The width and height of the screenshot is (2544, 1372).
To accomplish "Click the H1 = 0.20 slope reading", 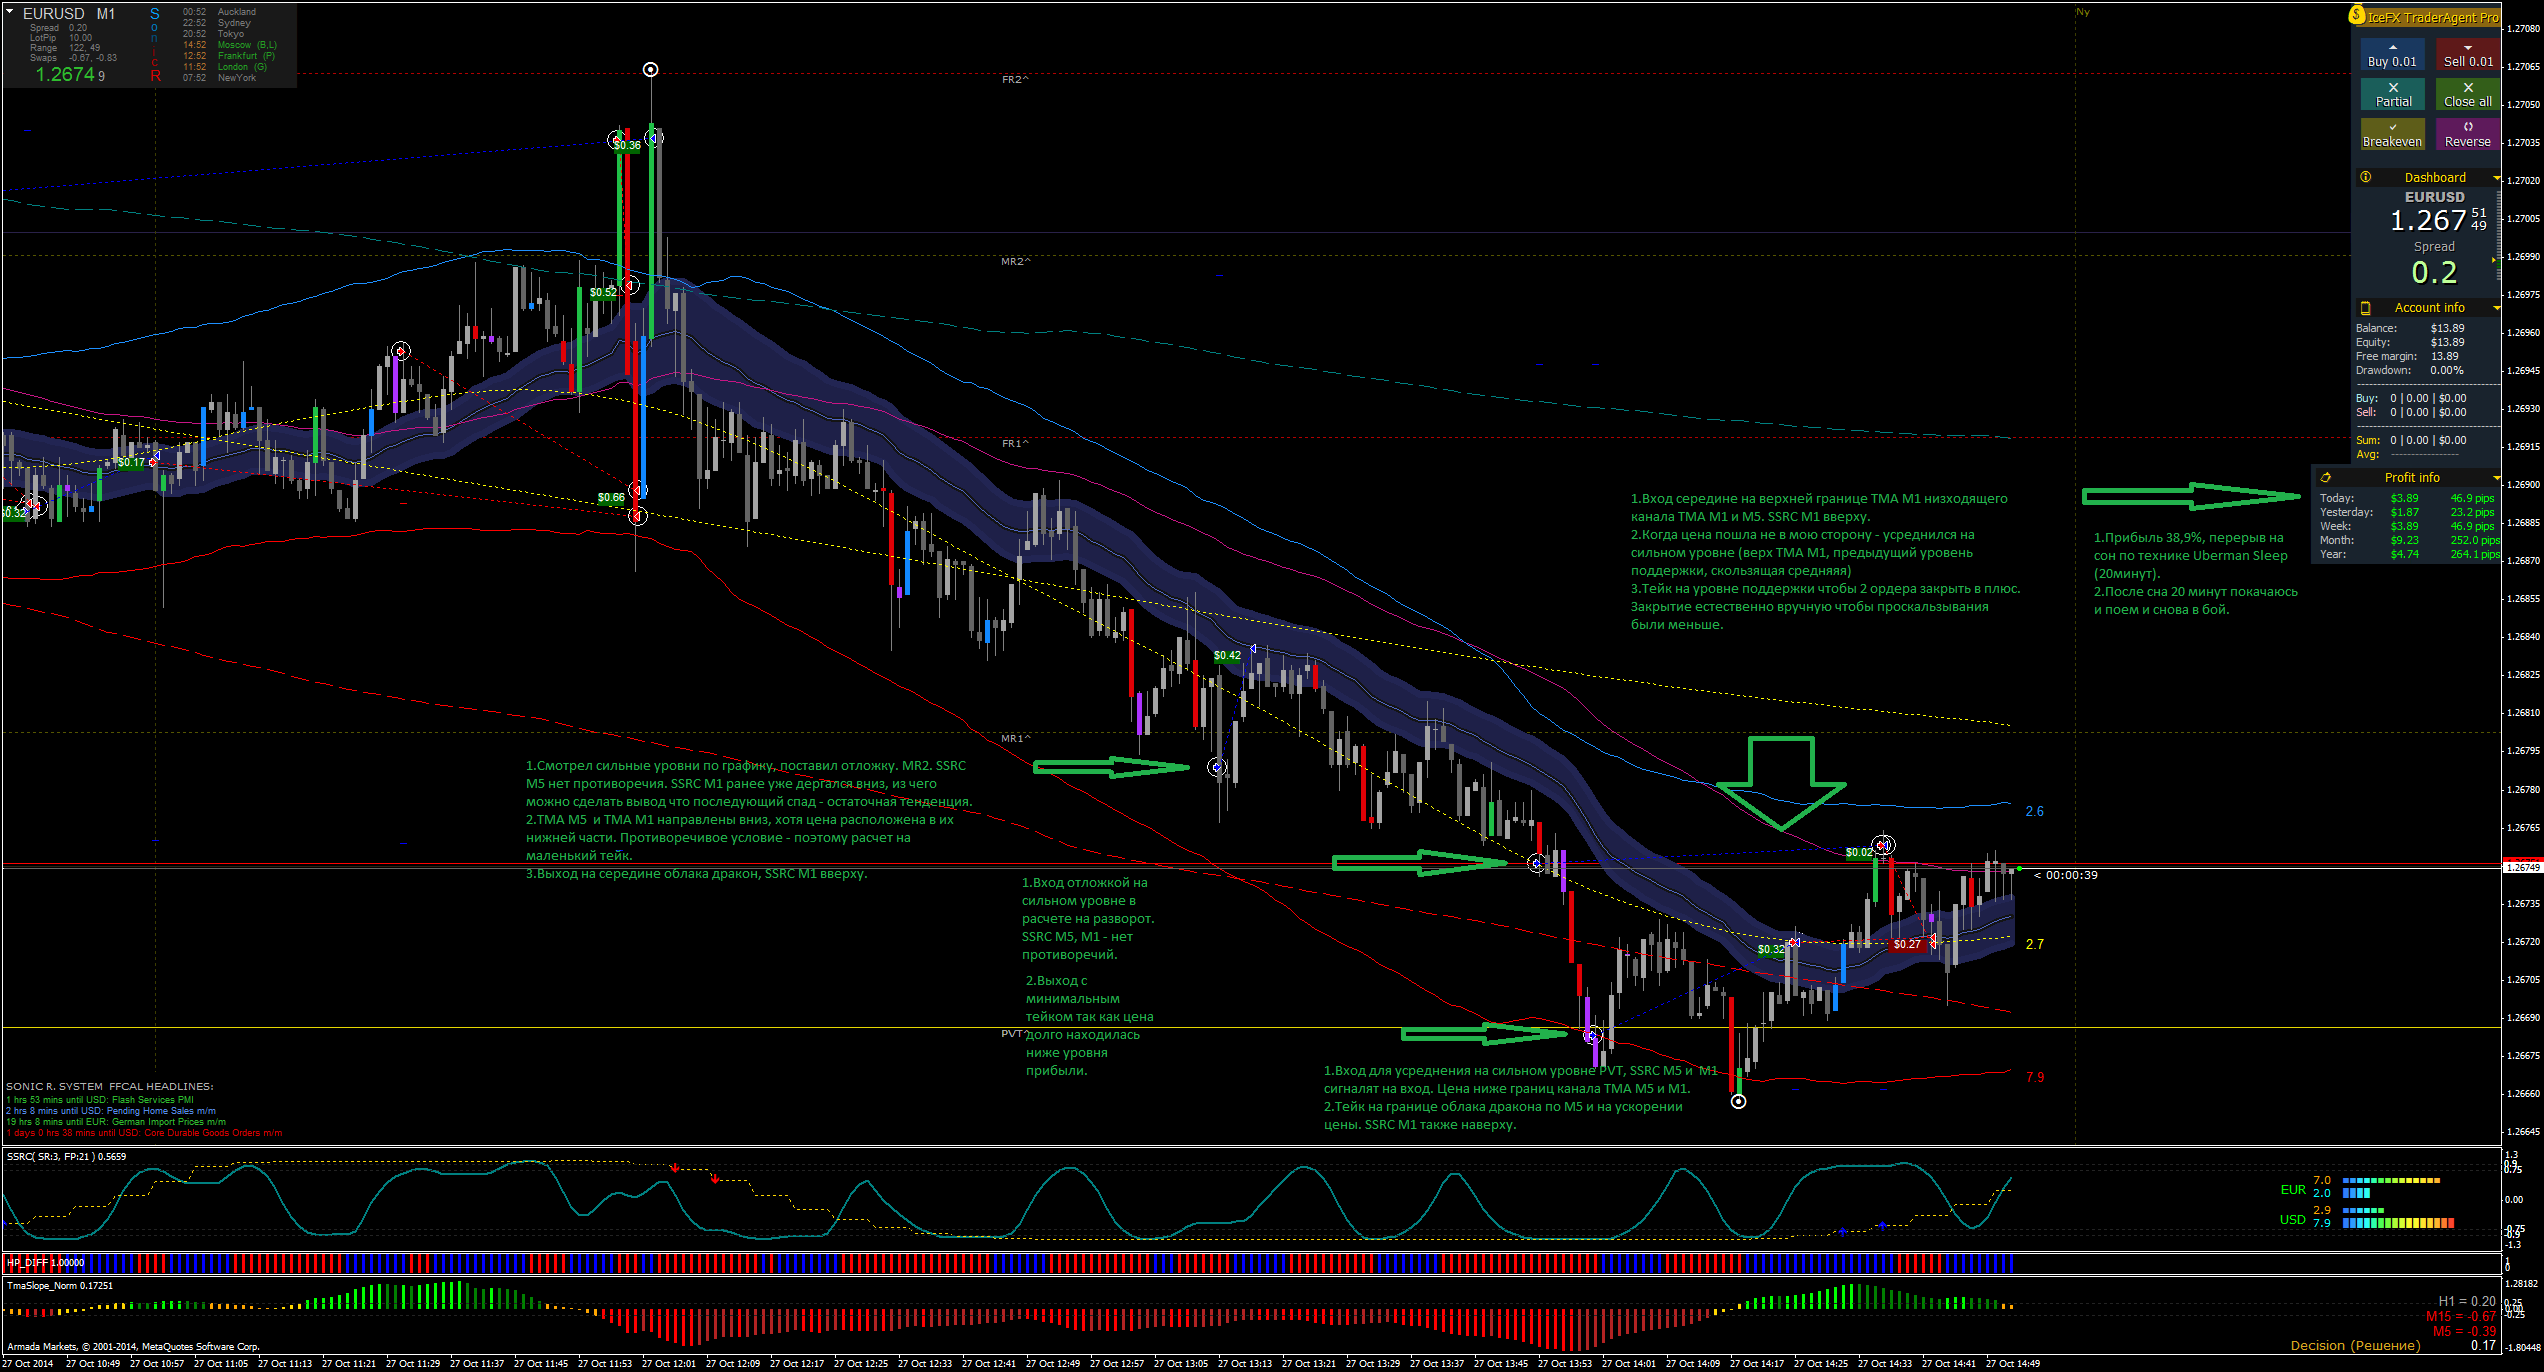I will click(x=2466, y=1301).
